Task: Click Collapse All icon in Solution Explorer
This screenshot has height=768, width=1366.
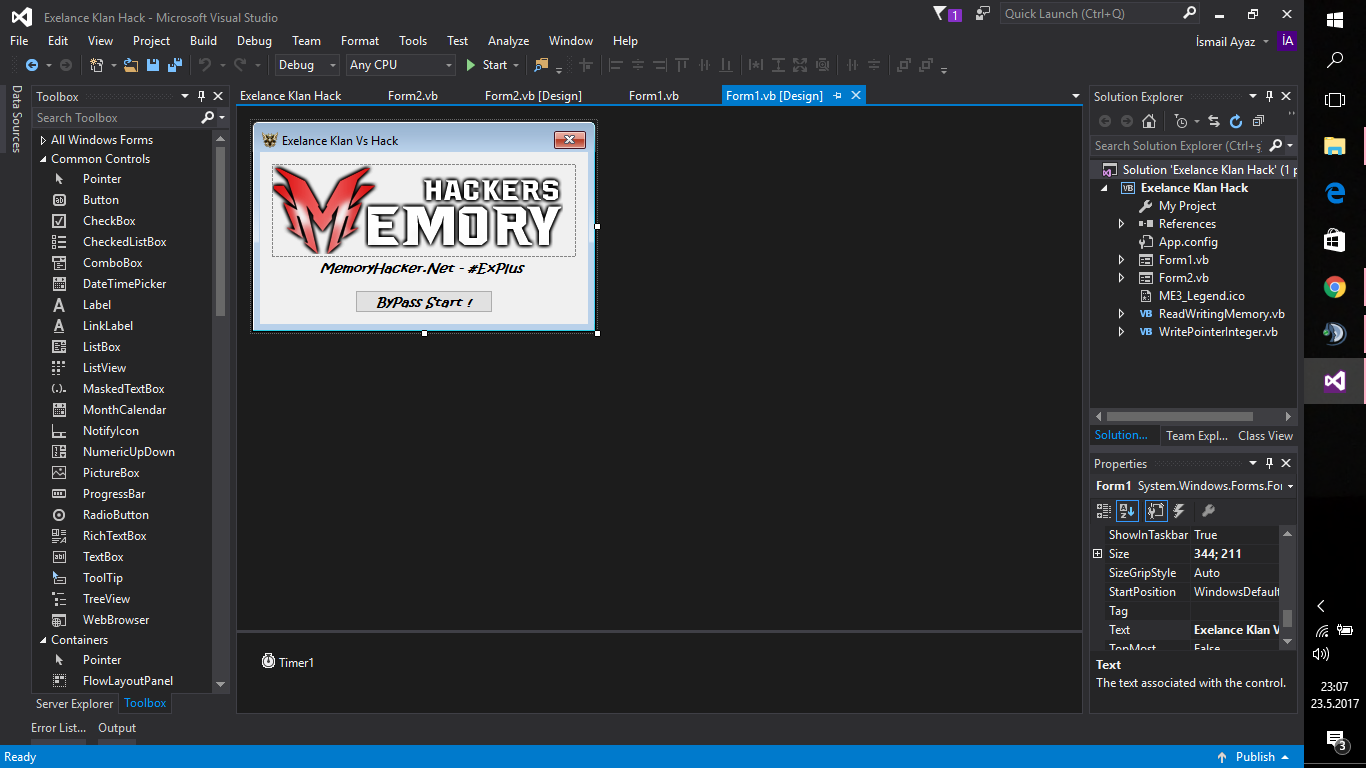Action: pos(1258,121)
